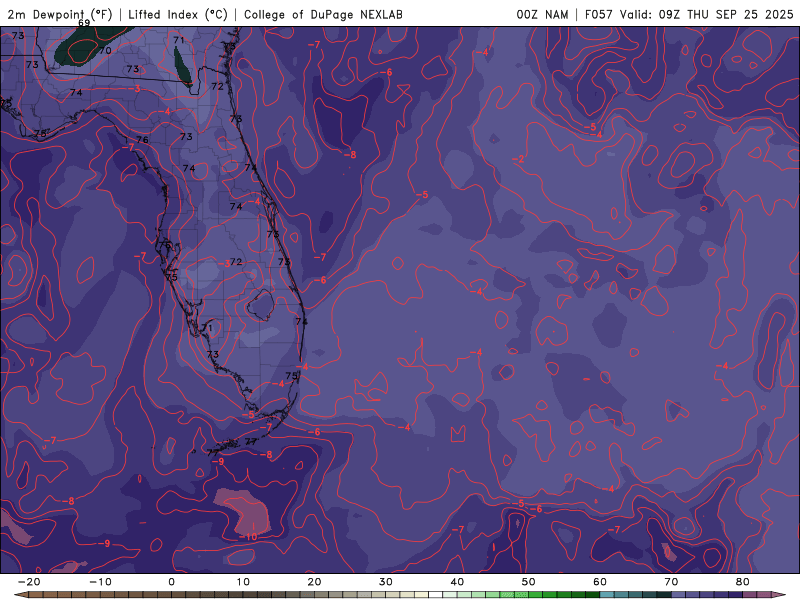Click the "2m Dewpoint (°F)" title text

coord(60,14)
